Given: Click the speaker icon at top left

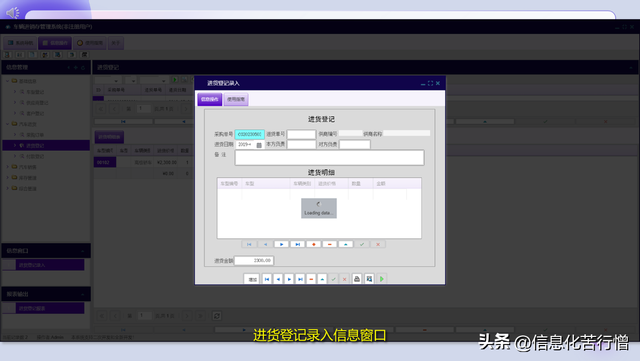Looking at the screenshot, I should (12, 13).
